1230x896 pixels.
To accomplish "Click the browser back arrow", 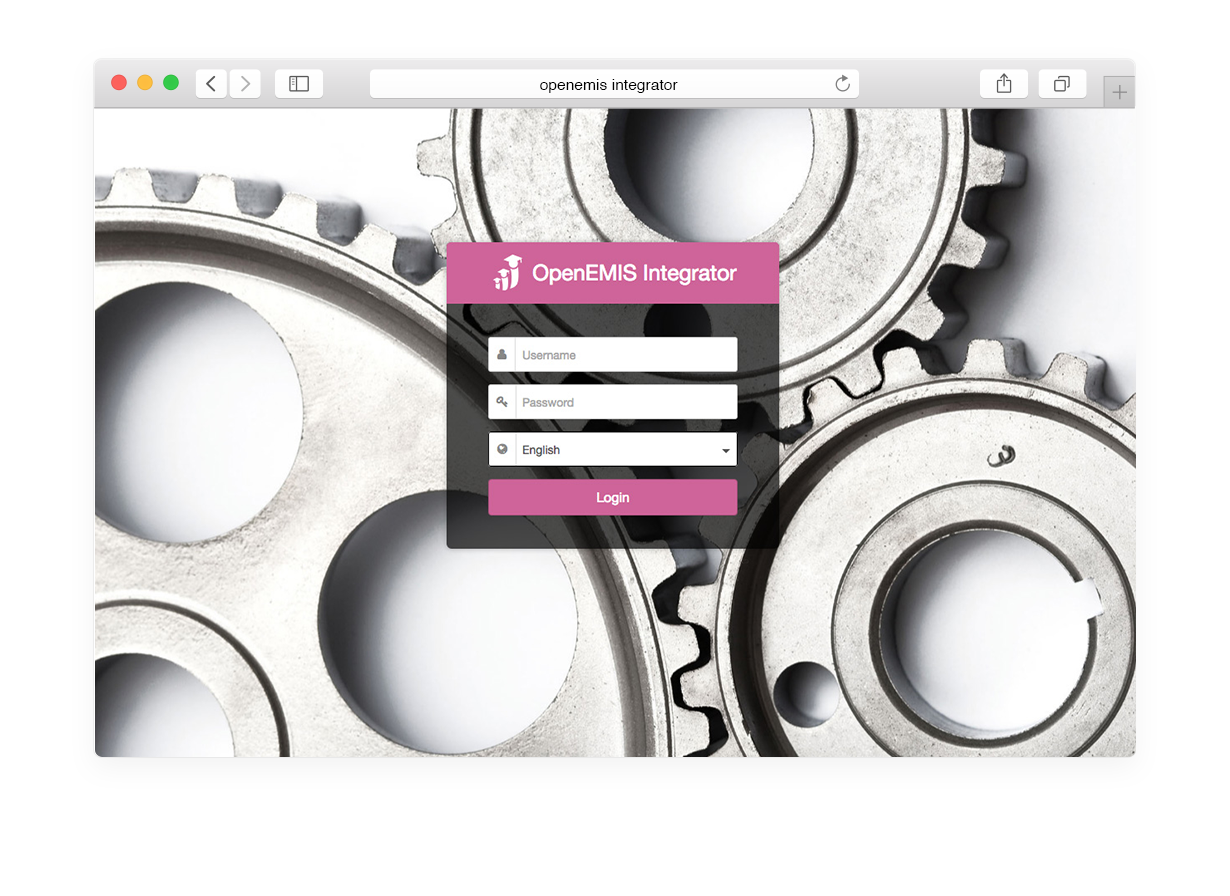I will click(211, 84).
